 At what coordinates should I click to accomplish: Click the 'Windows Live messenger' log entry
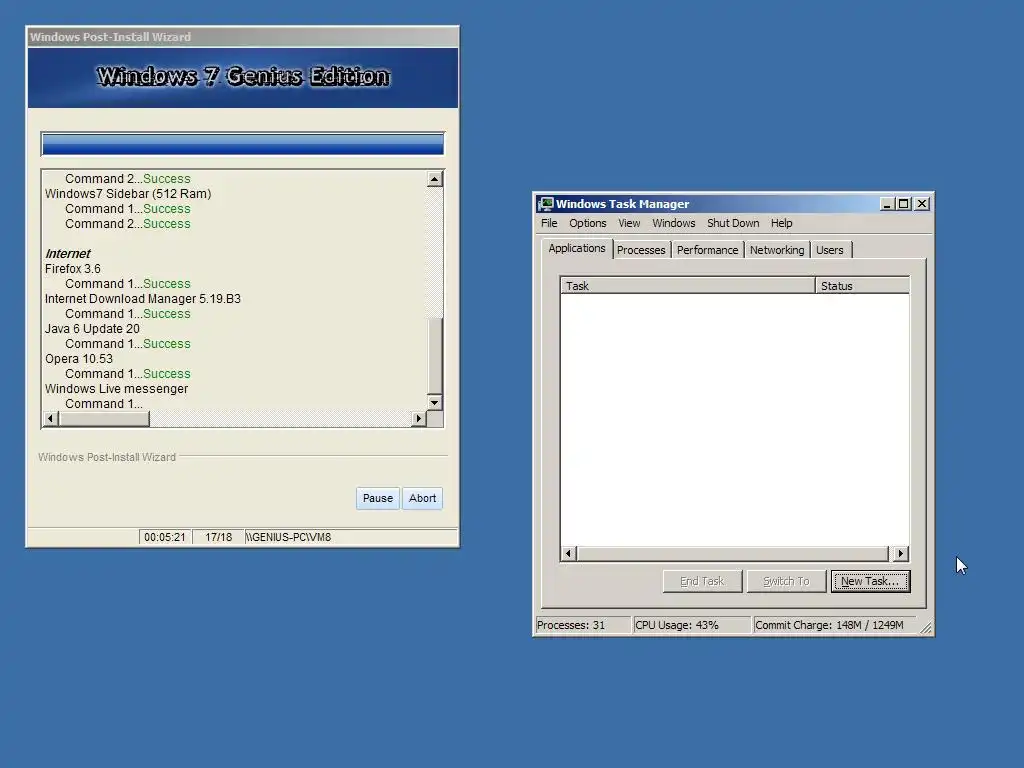[x=116, y=389]
